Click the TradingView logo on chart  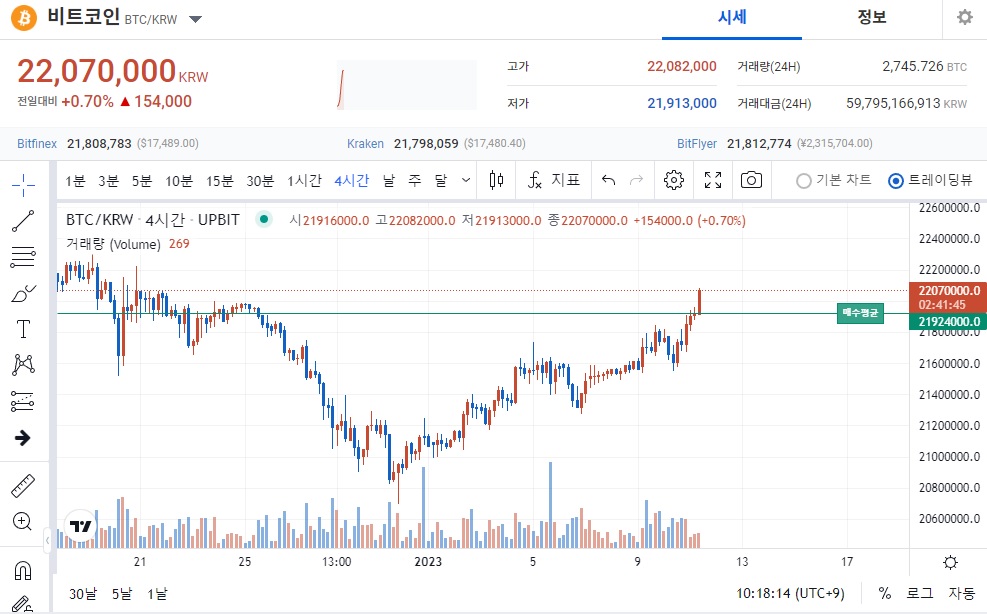(81, 526)
